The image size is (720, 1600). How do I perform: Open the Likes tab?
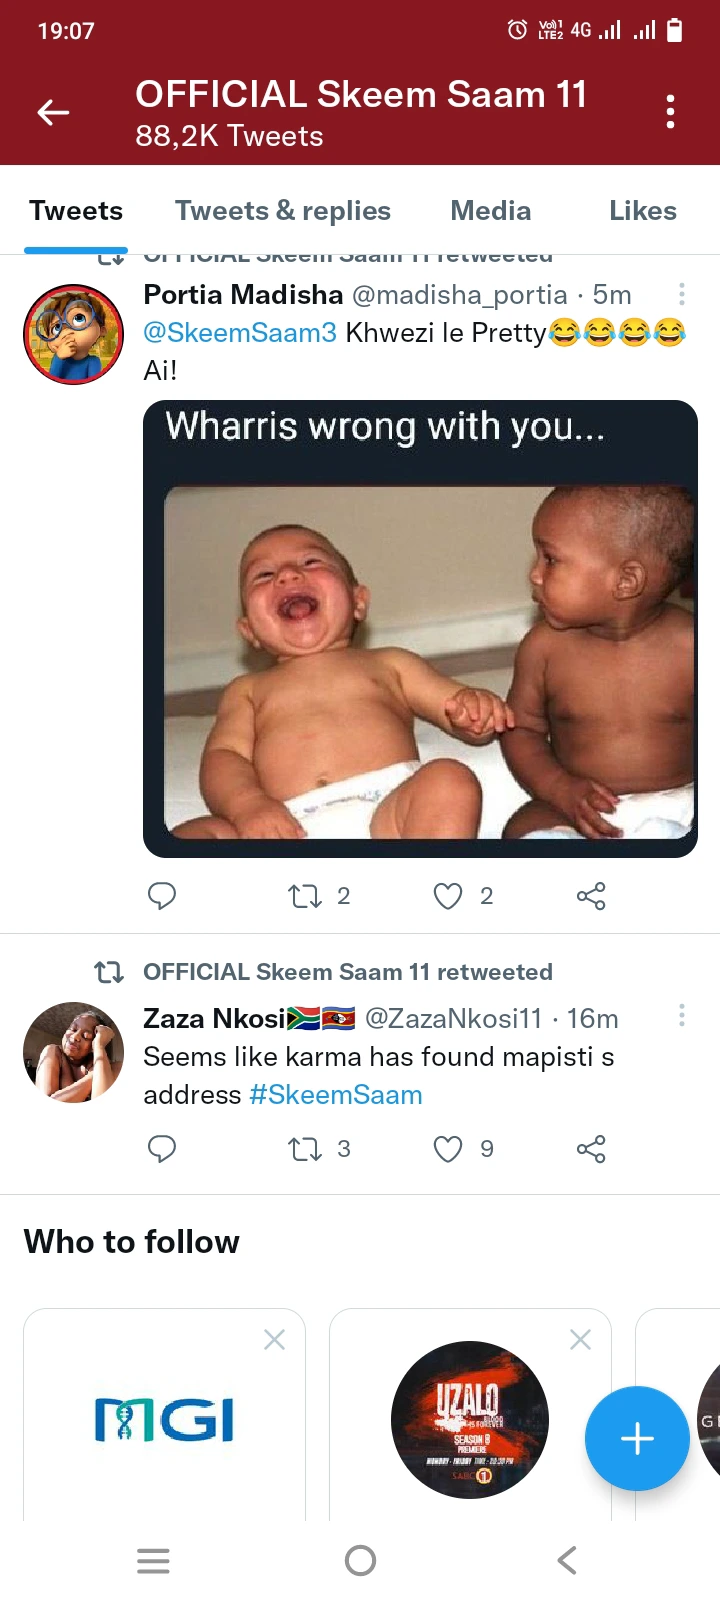pyautogui.click(x=642, y=211)
